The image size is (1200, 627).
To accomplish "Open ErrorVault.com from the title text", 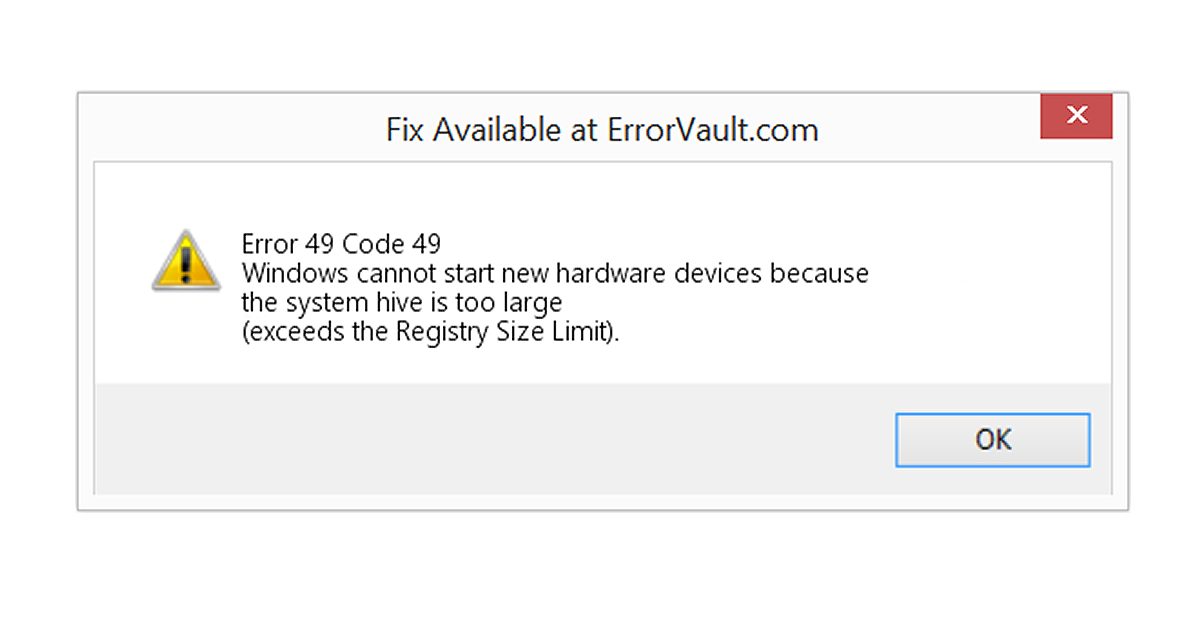I will [x=712, y=130].
